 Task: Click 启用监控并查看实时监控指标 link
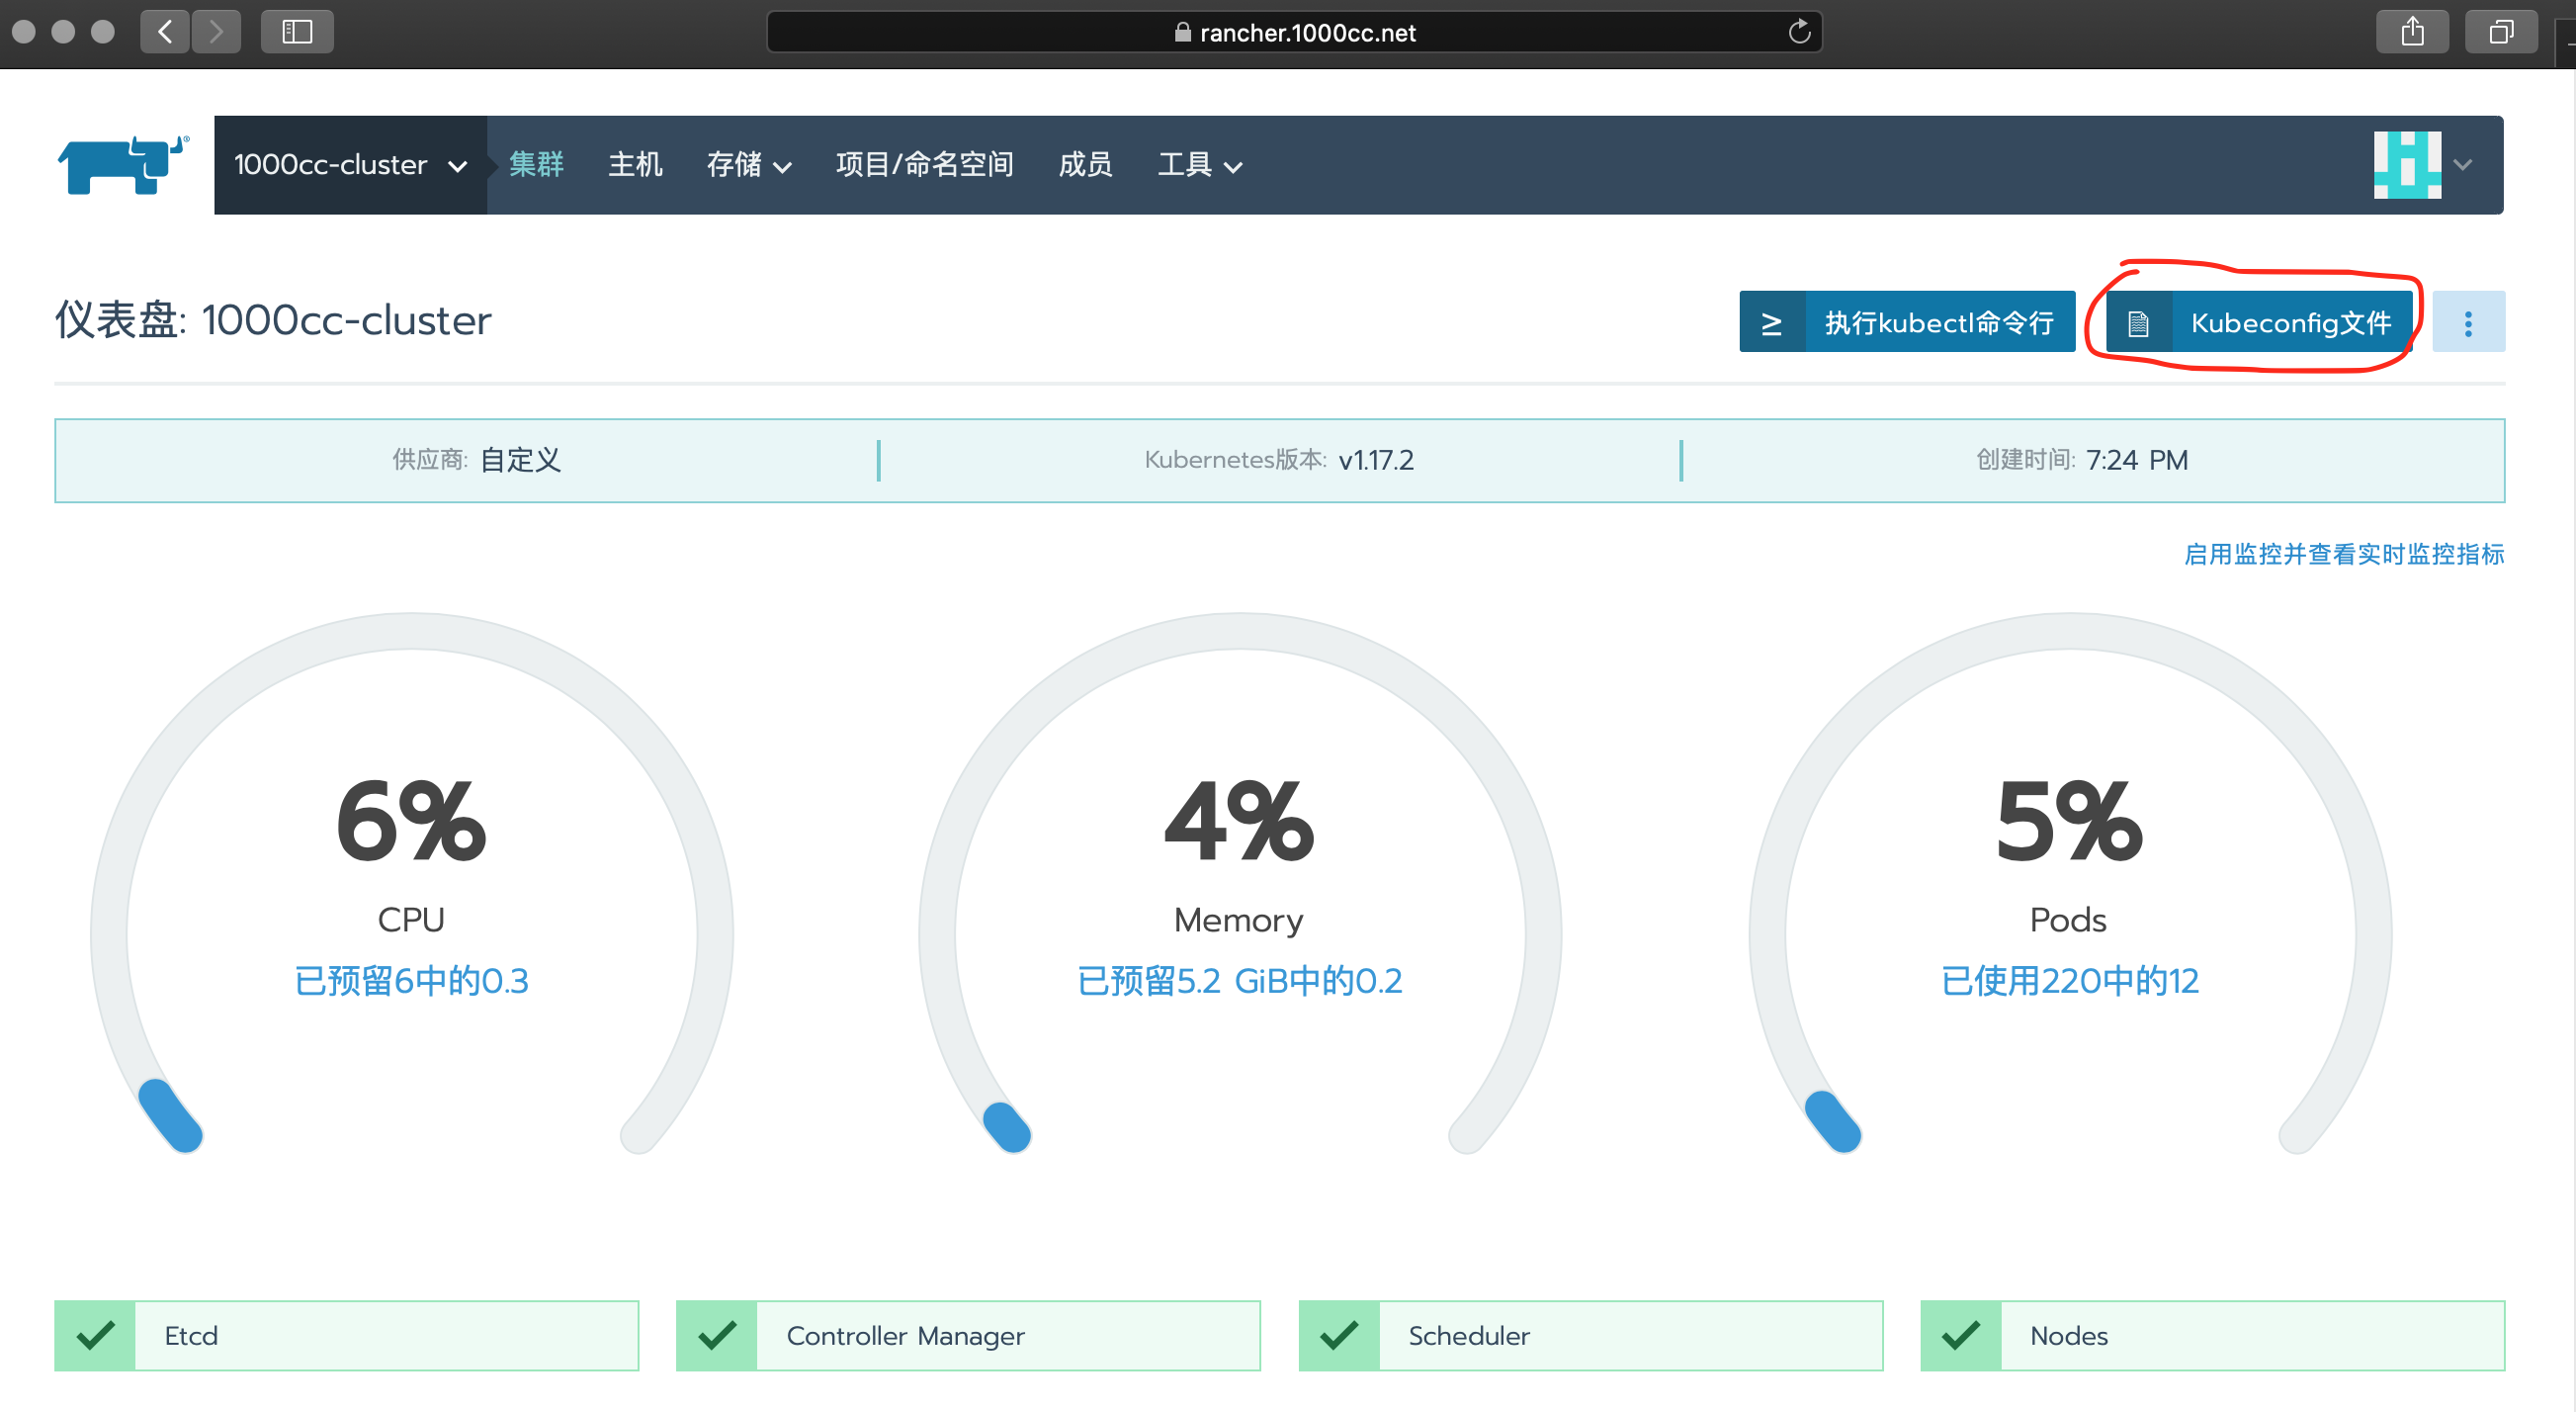pos(2344,554)
